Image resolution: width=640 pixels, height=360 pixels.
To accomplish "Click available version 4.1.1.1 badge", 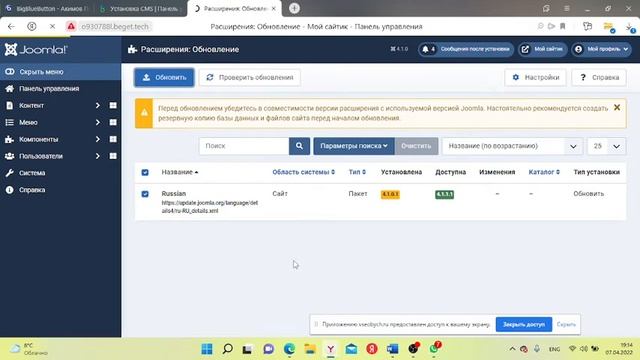I will (444, 194).
